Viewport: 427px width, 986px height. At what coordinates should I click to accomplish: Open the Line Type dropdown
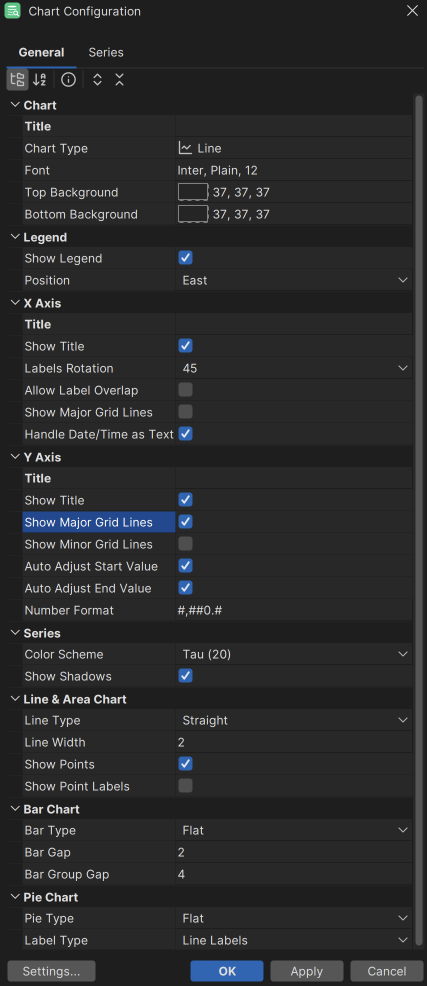pos(294,721)
